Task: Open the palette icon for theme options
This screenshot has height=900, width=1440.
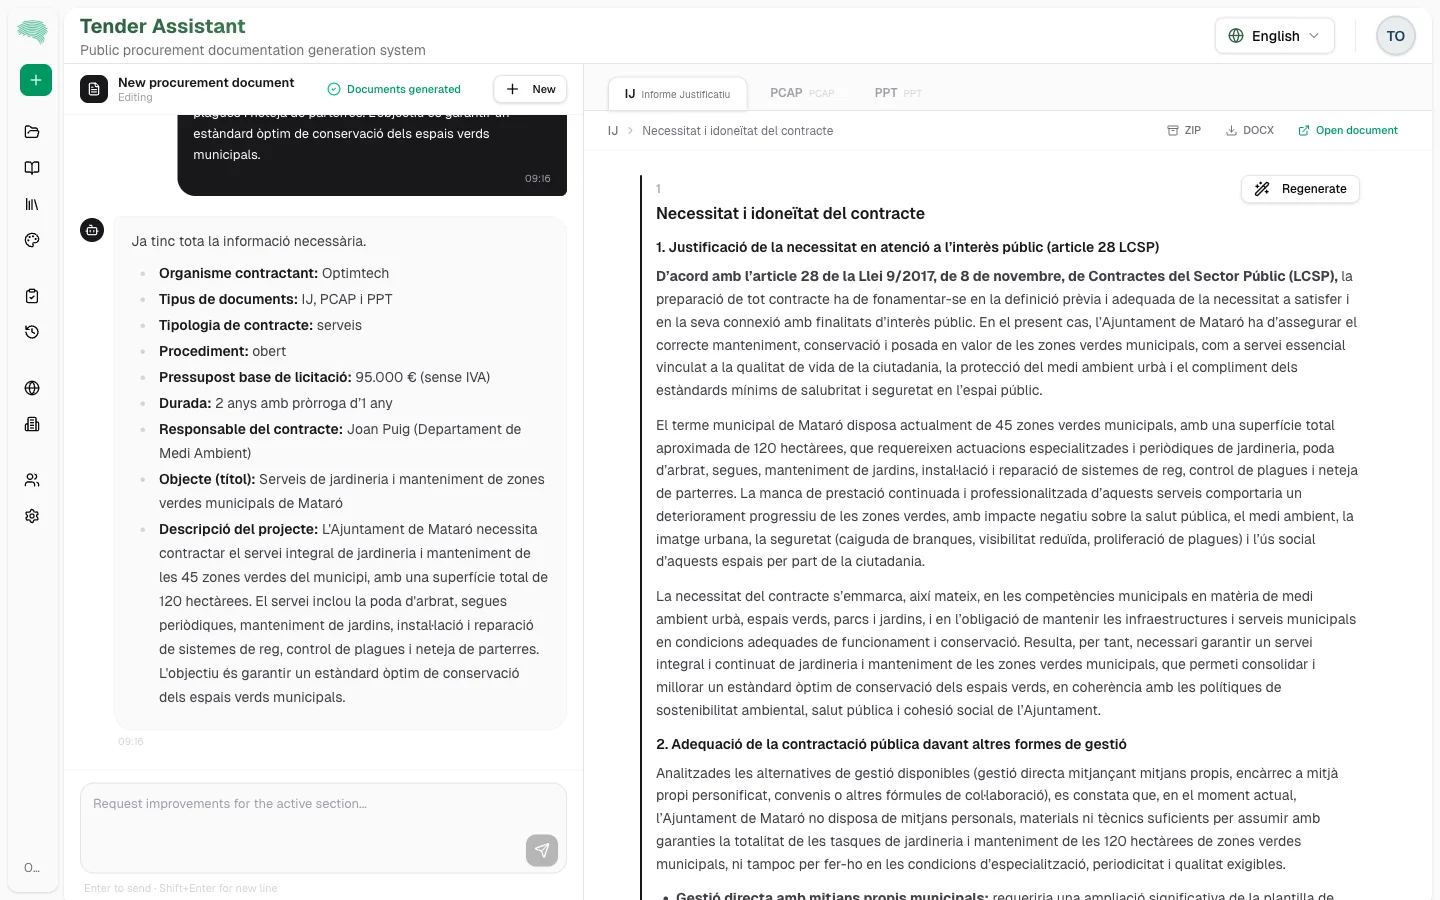Action: coord(32,239)
